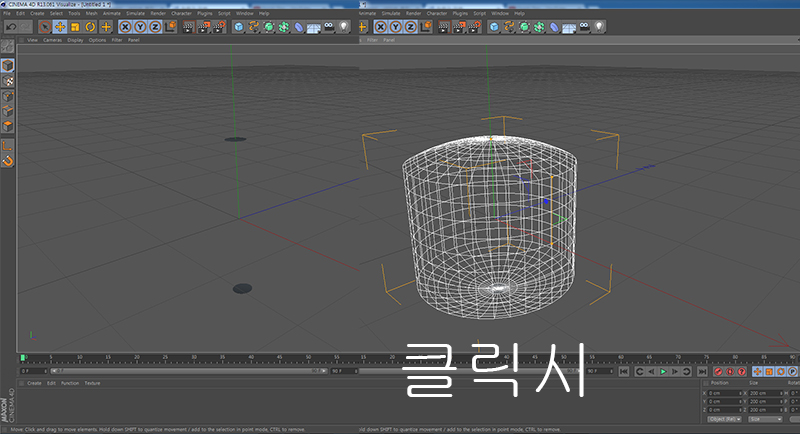The width and height of the screenshot is (800, 434).
Task: Open the Array modeling objects in left window
Action: coord(284,27)
